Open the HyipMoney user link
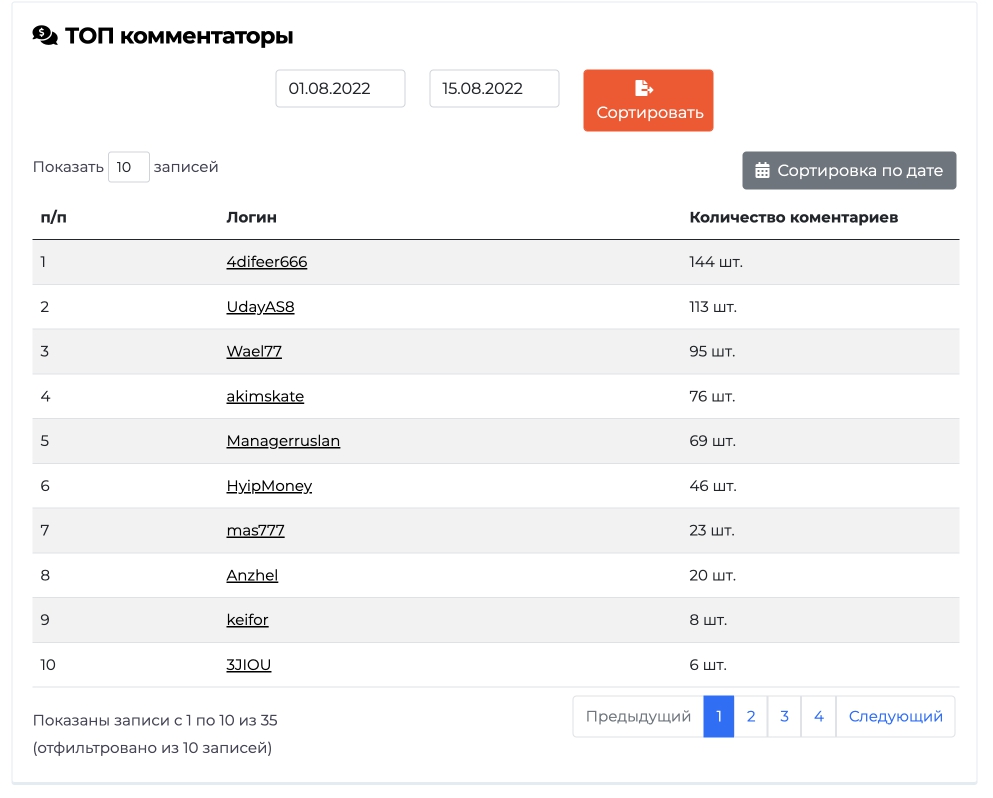Viewport: 993px width, 798px height. coord(269,486)
